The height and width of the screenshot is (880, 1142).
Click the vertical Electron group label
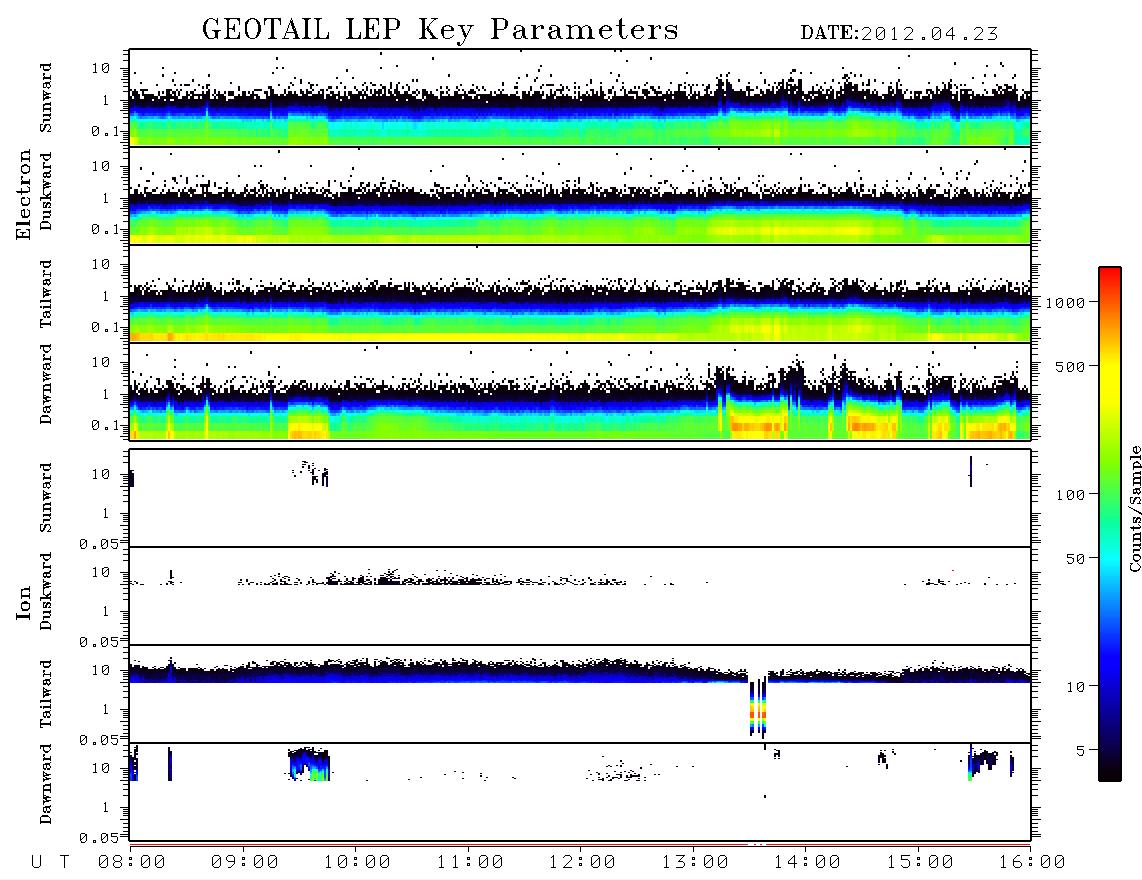pos(23,194)
